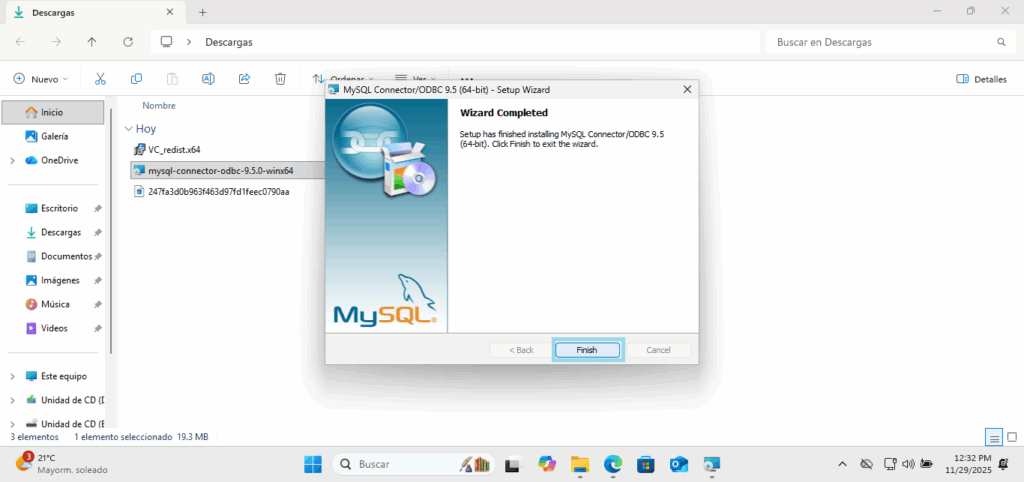The image size is (1024, 482).
Task: Click the Explorer forward arrow
Action: click(x=56, y=42)
